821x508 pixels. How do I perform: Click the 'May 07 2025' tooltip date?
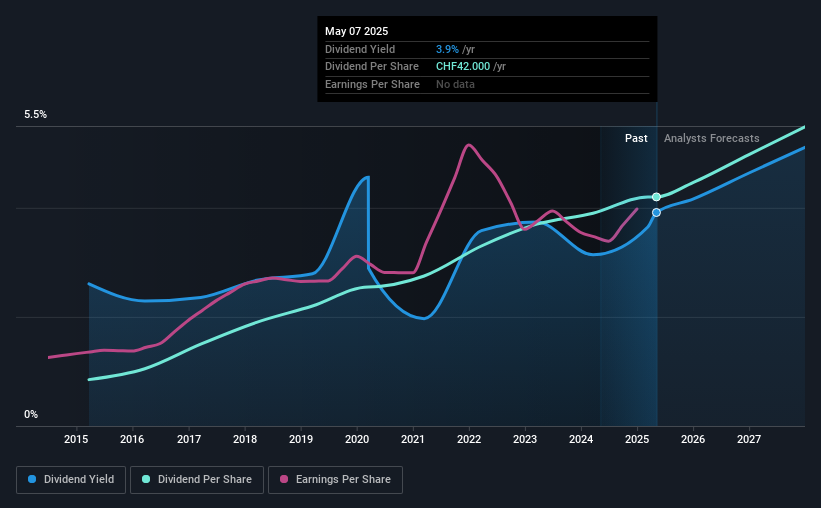(x=357, y=31)
